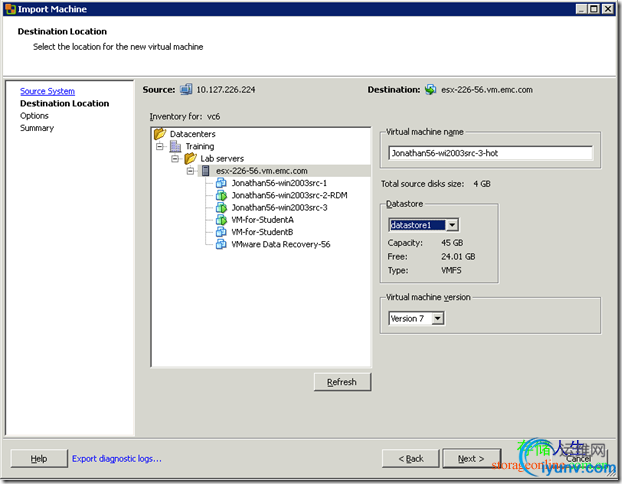Click Inventory for: vc6 label
This screenshot has height=484, width=622.
pos(185,117)
